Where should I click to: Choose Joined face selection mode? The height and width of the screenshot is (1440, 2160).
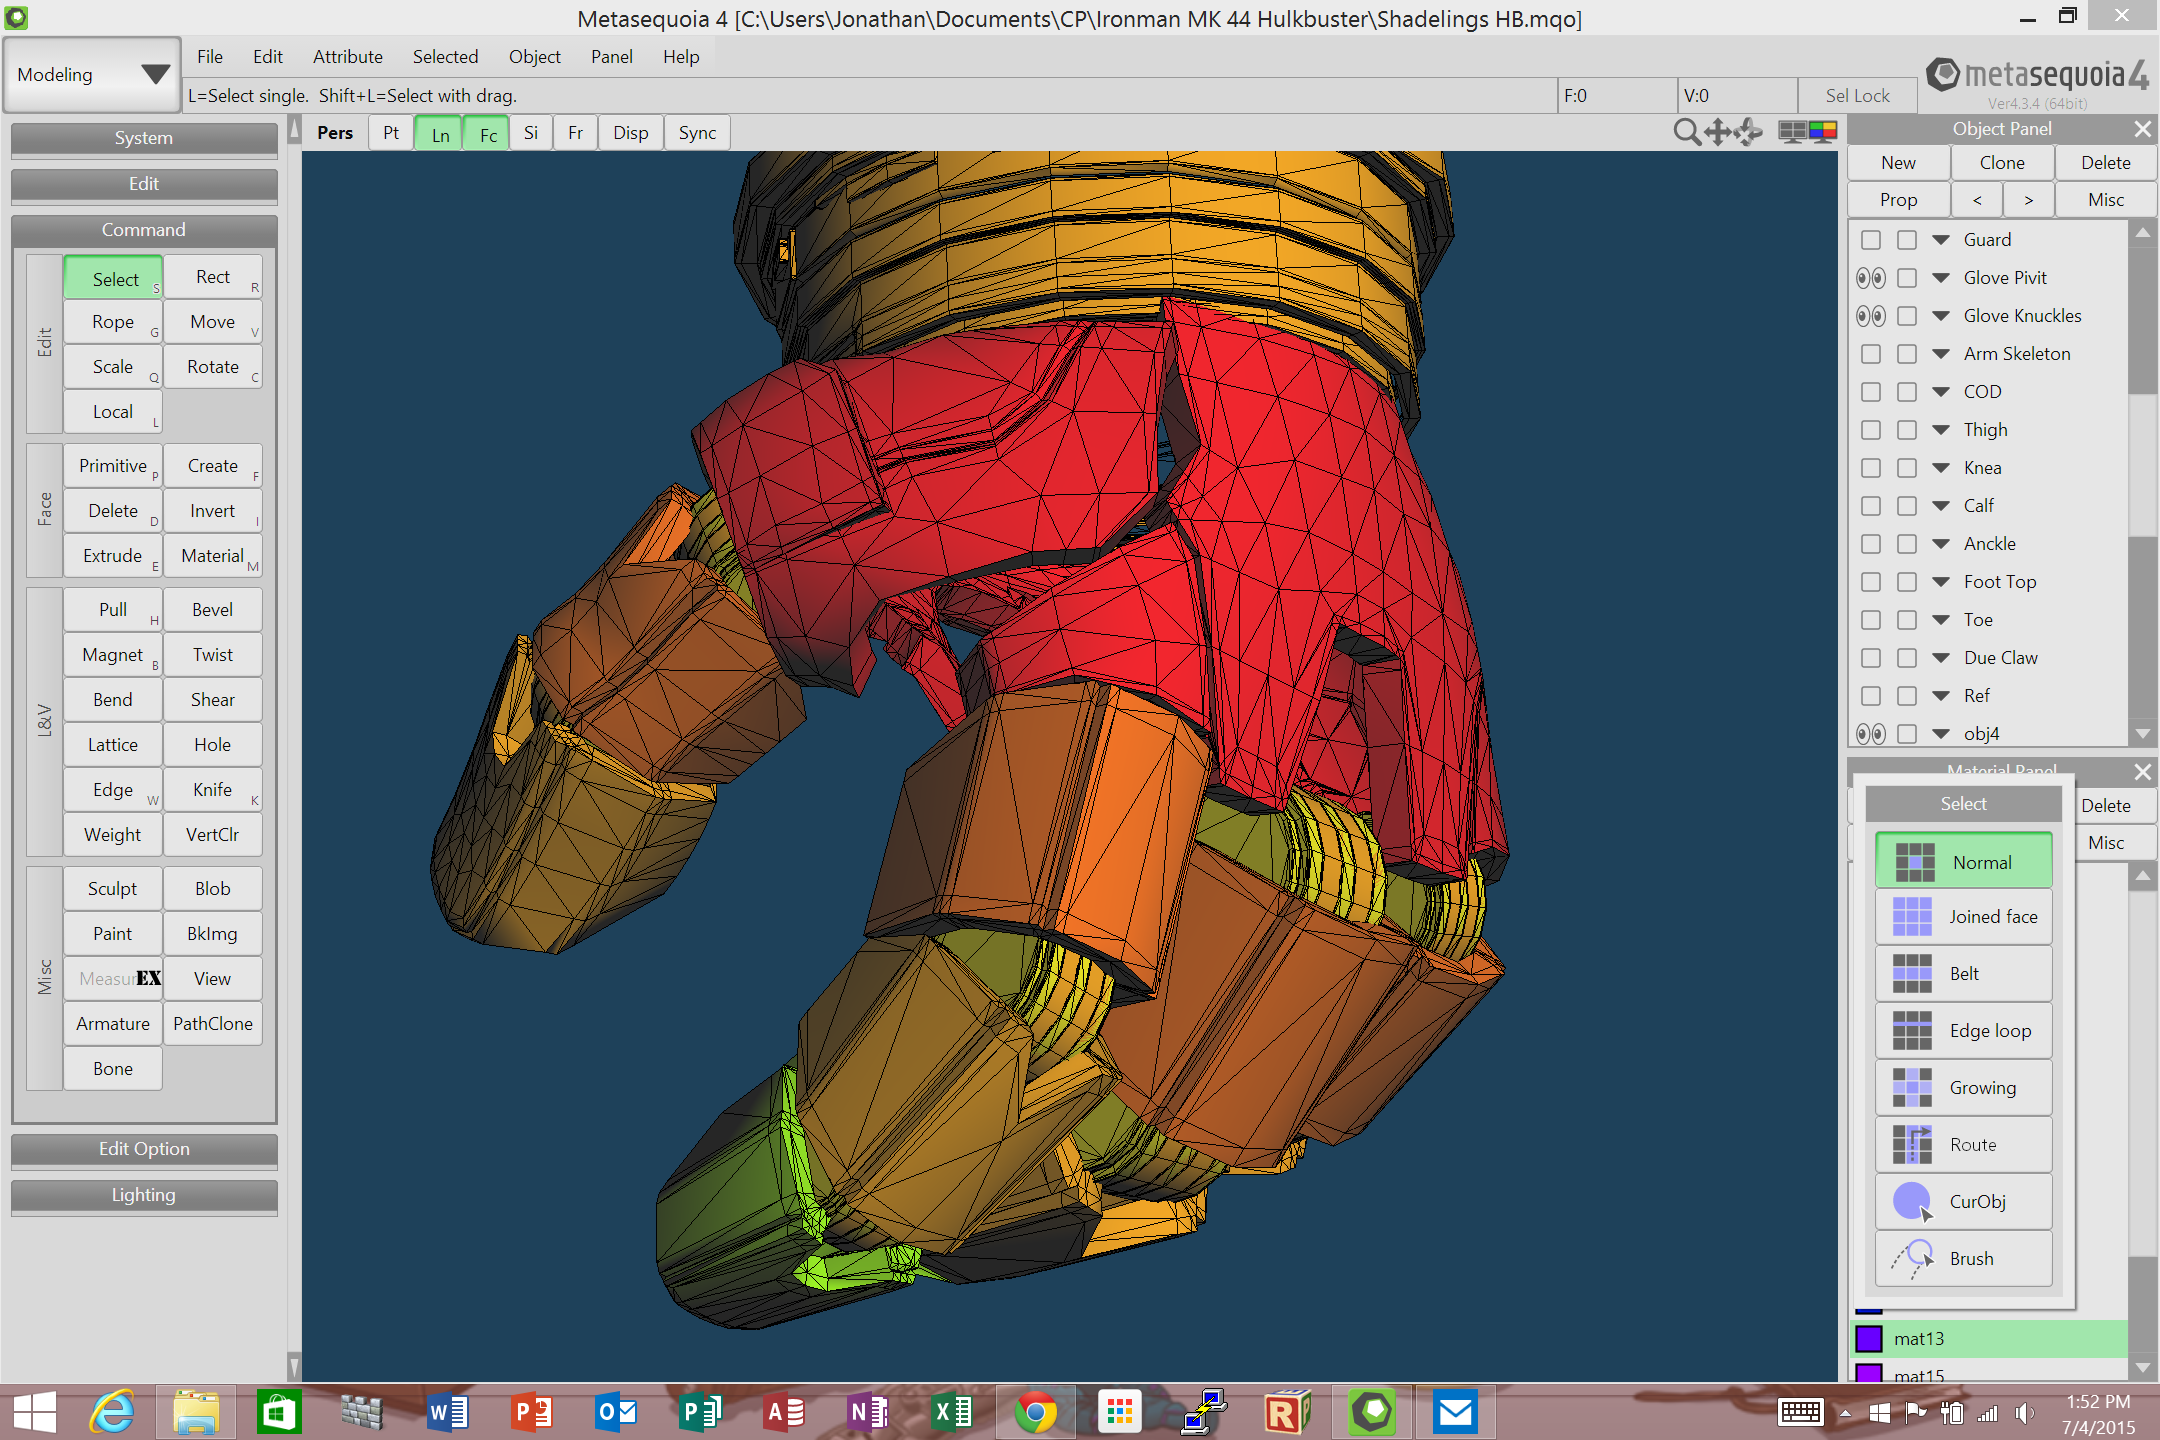[1964, 916]
